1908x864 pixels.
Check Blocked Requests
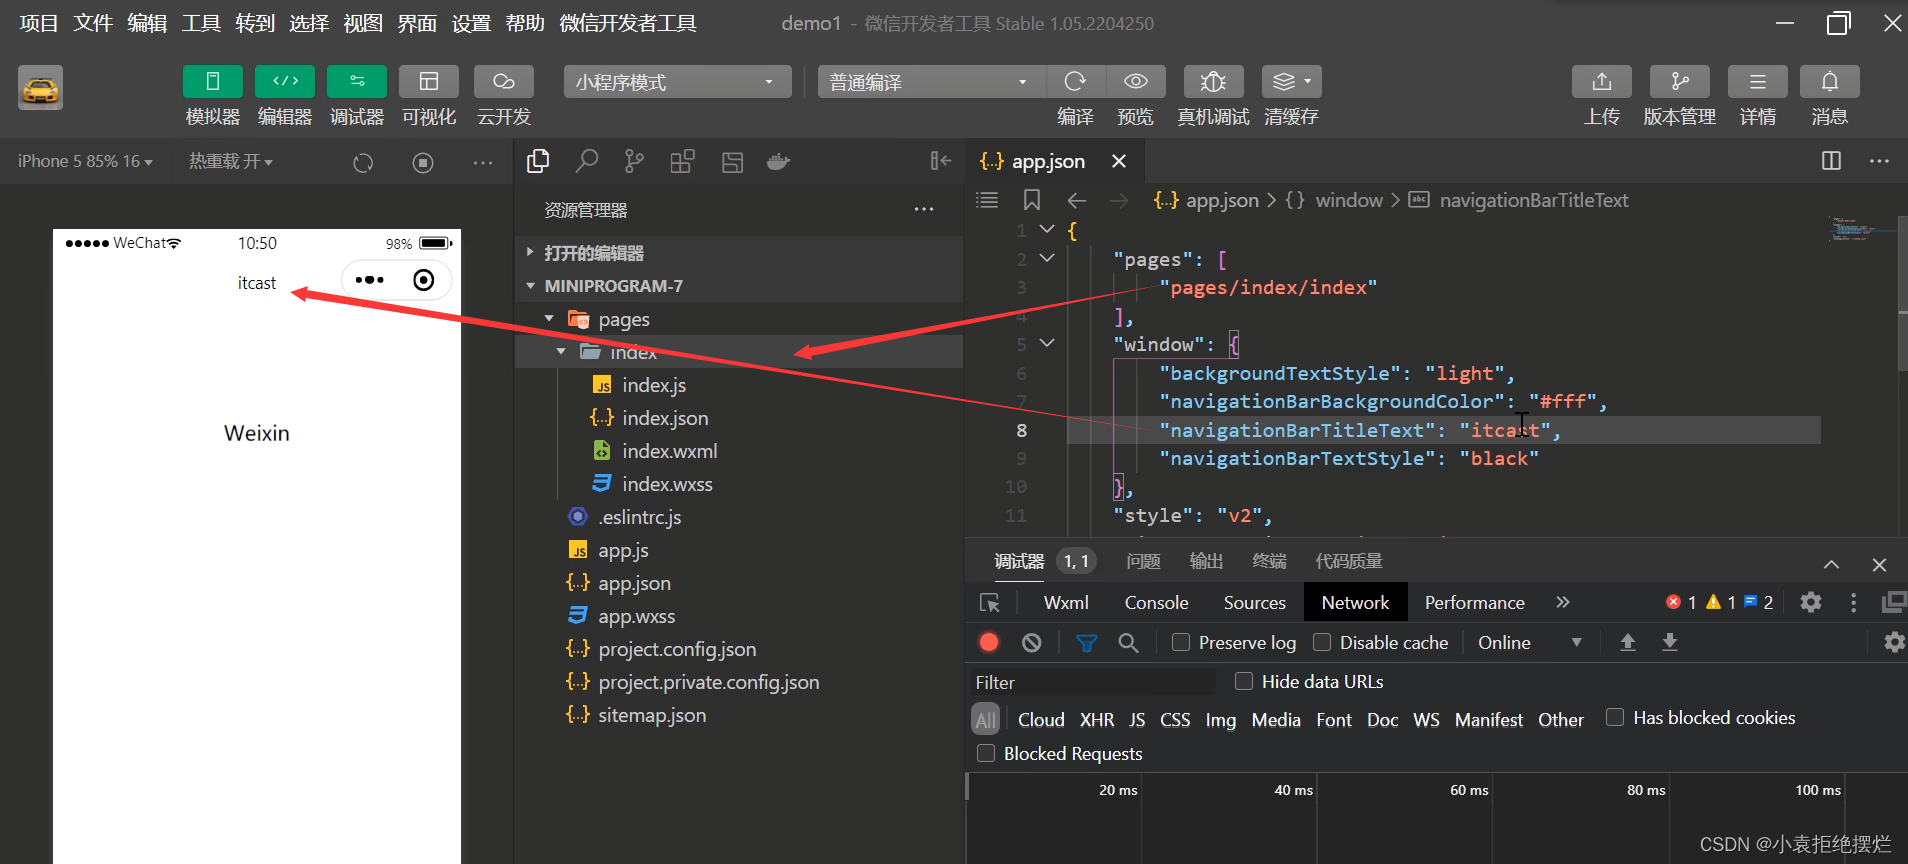986,753
